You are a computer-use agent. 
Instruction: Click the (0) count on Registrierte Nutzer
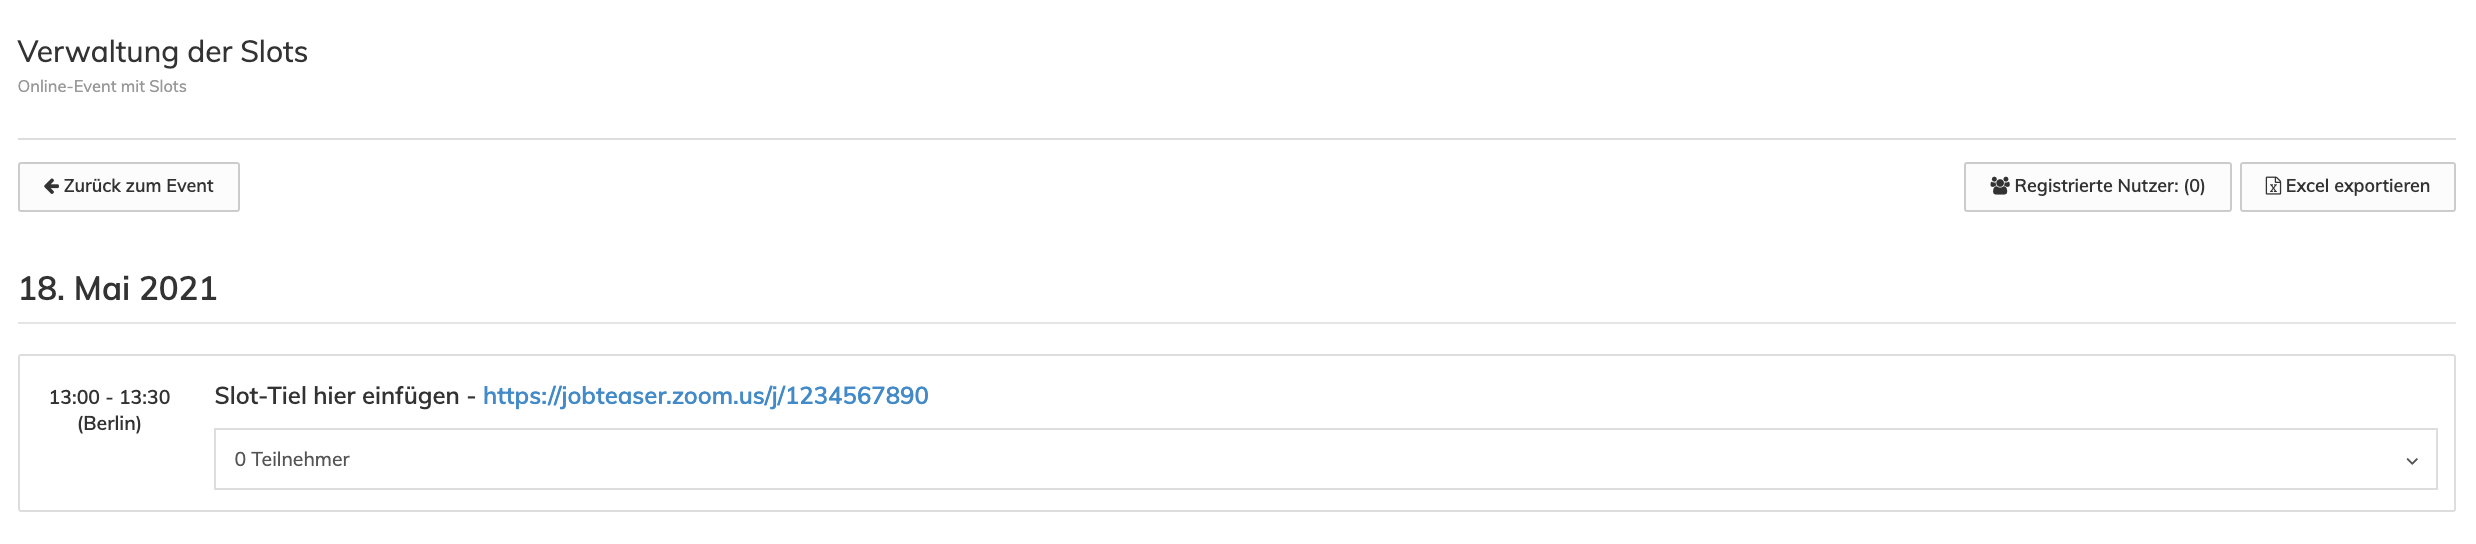coord(2194,187)
